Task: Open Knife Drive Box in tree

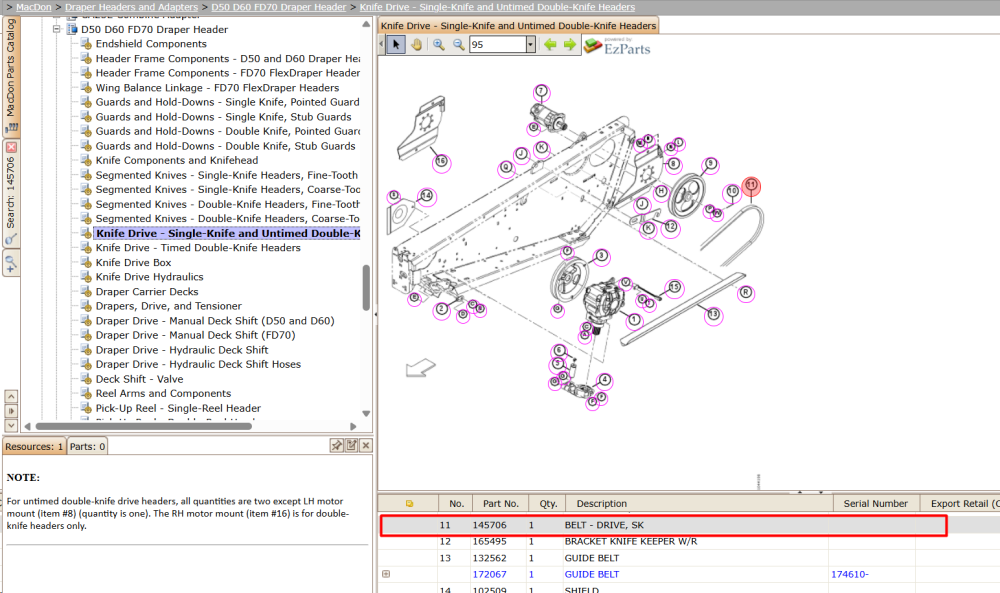Action: (x=133, y=263)
